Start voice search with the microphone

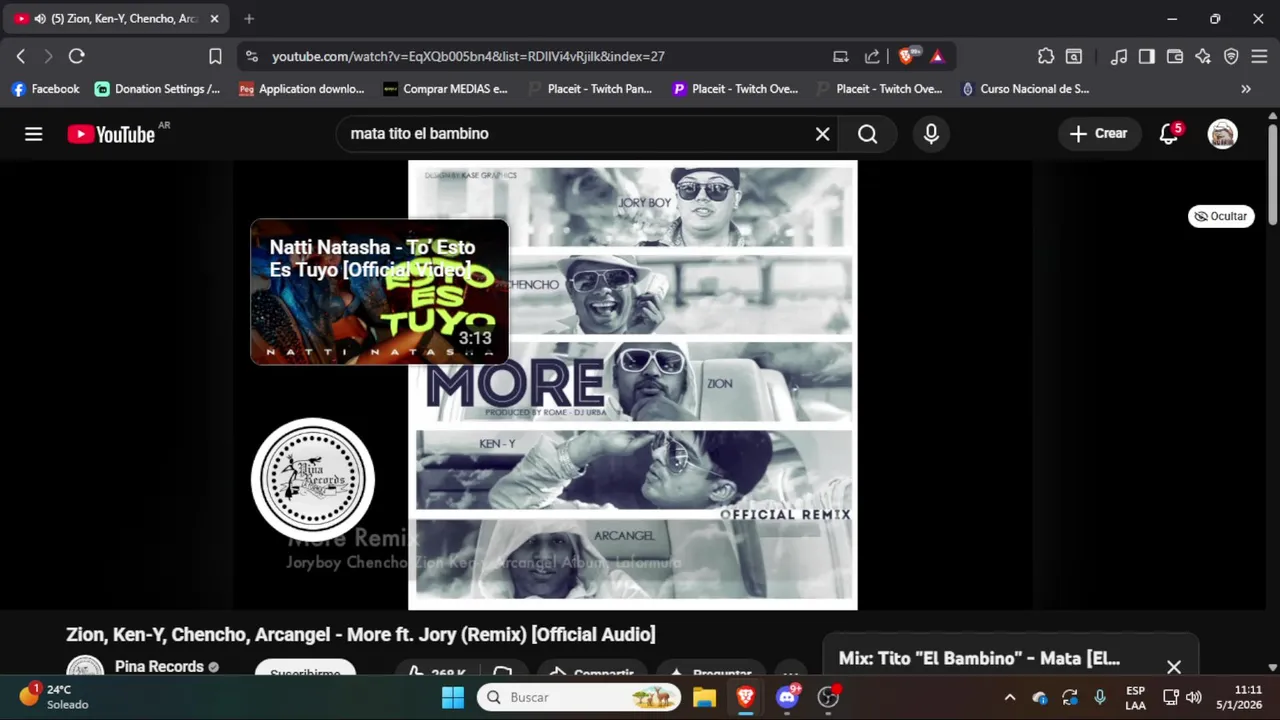tap(931, 134)
